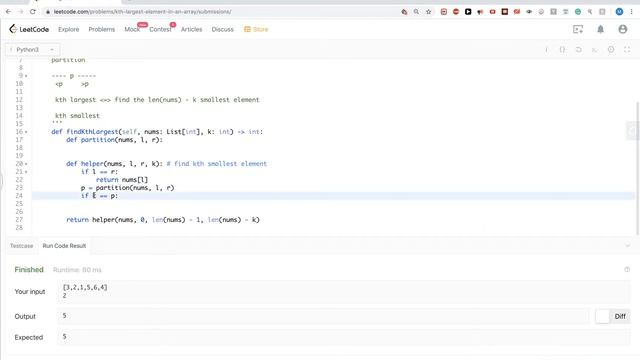The image size is (640, 360).
Task: Click the curly braces format code icon
Action: [562, 50]
